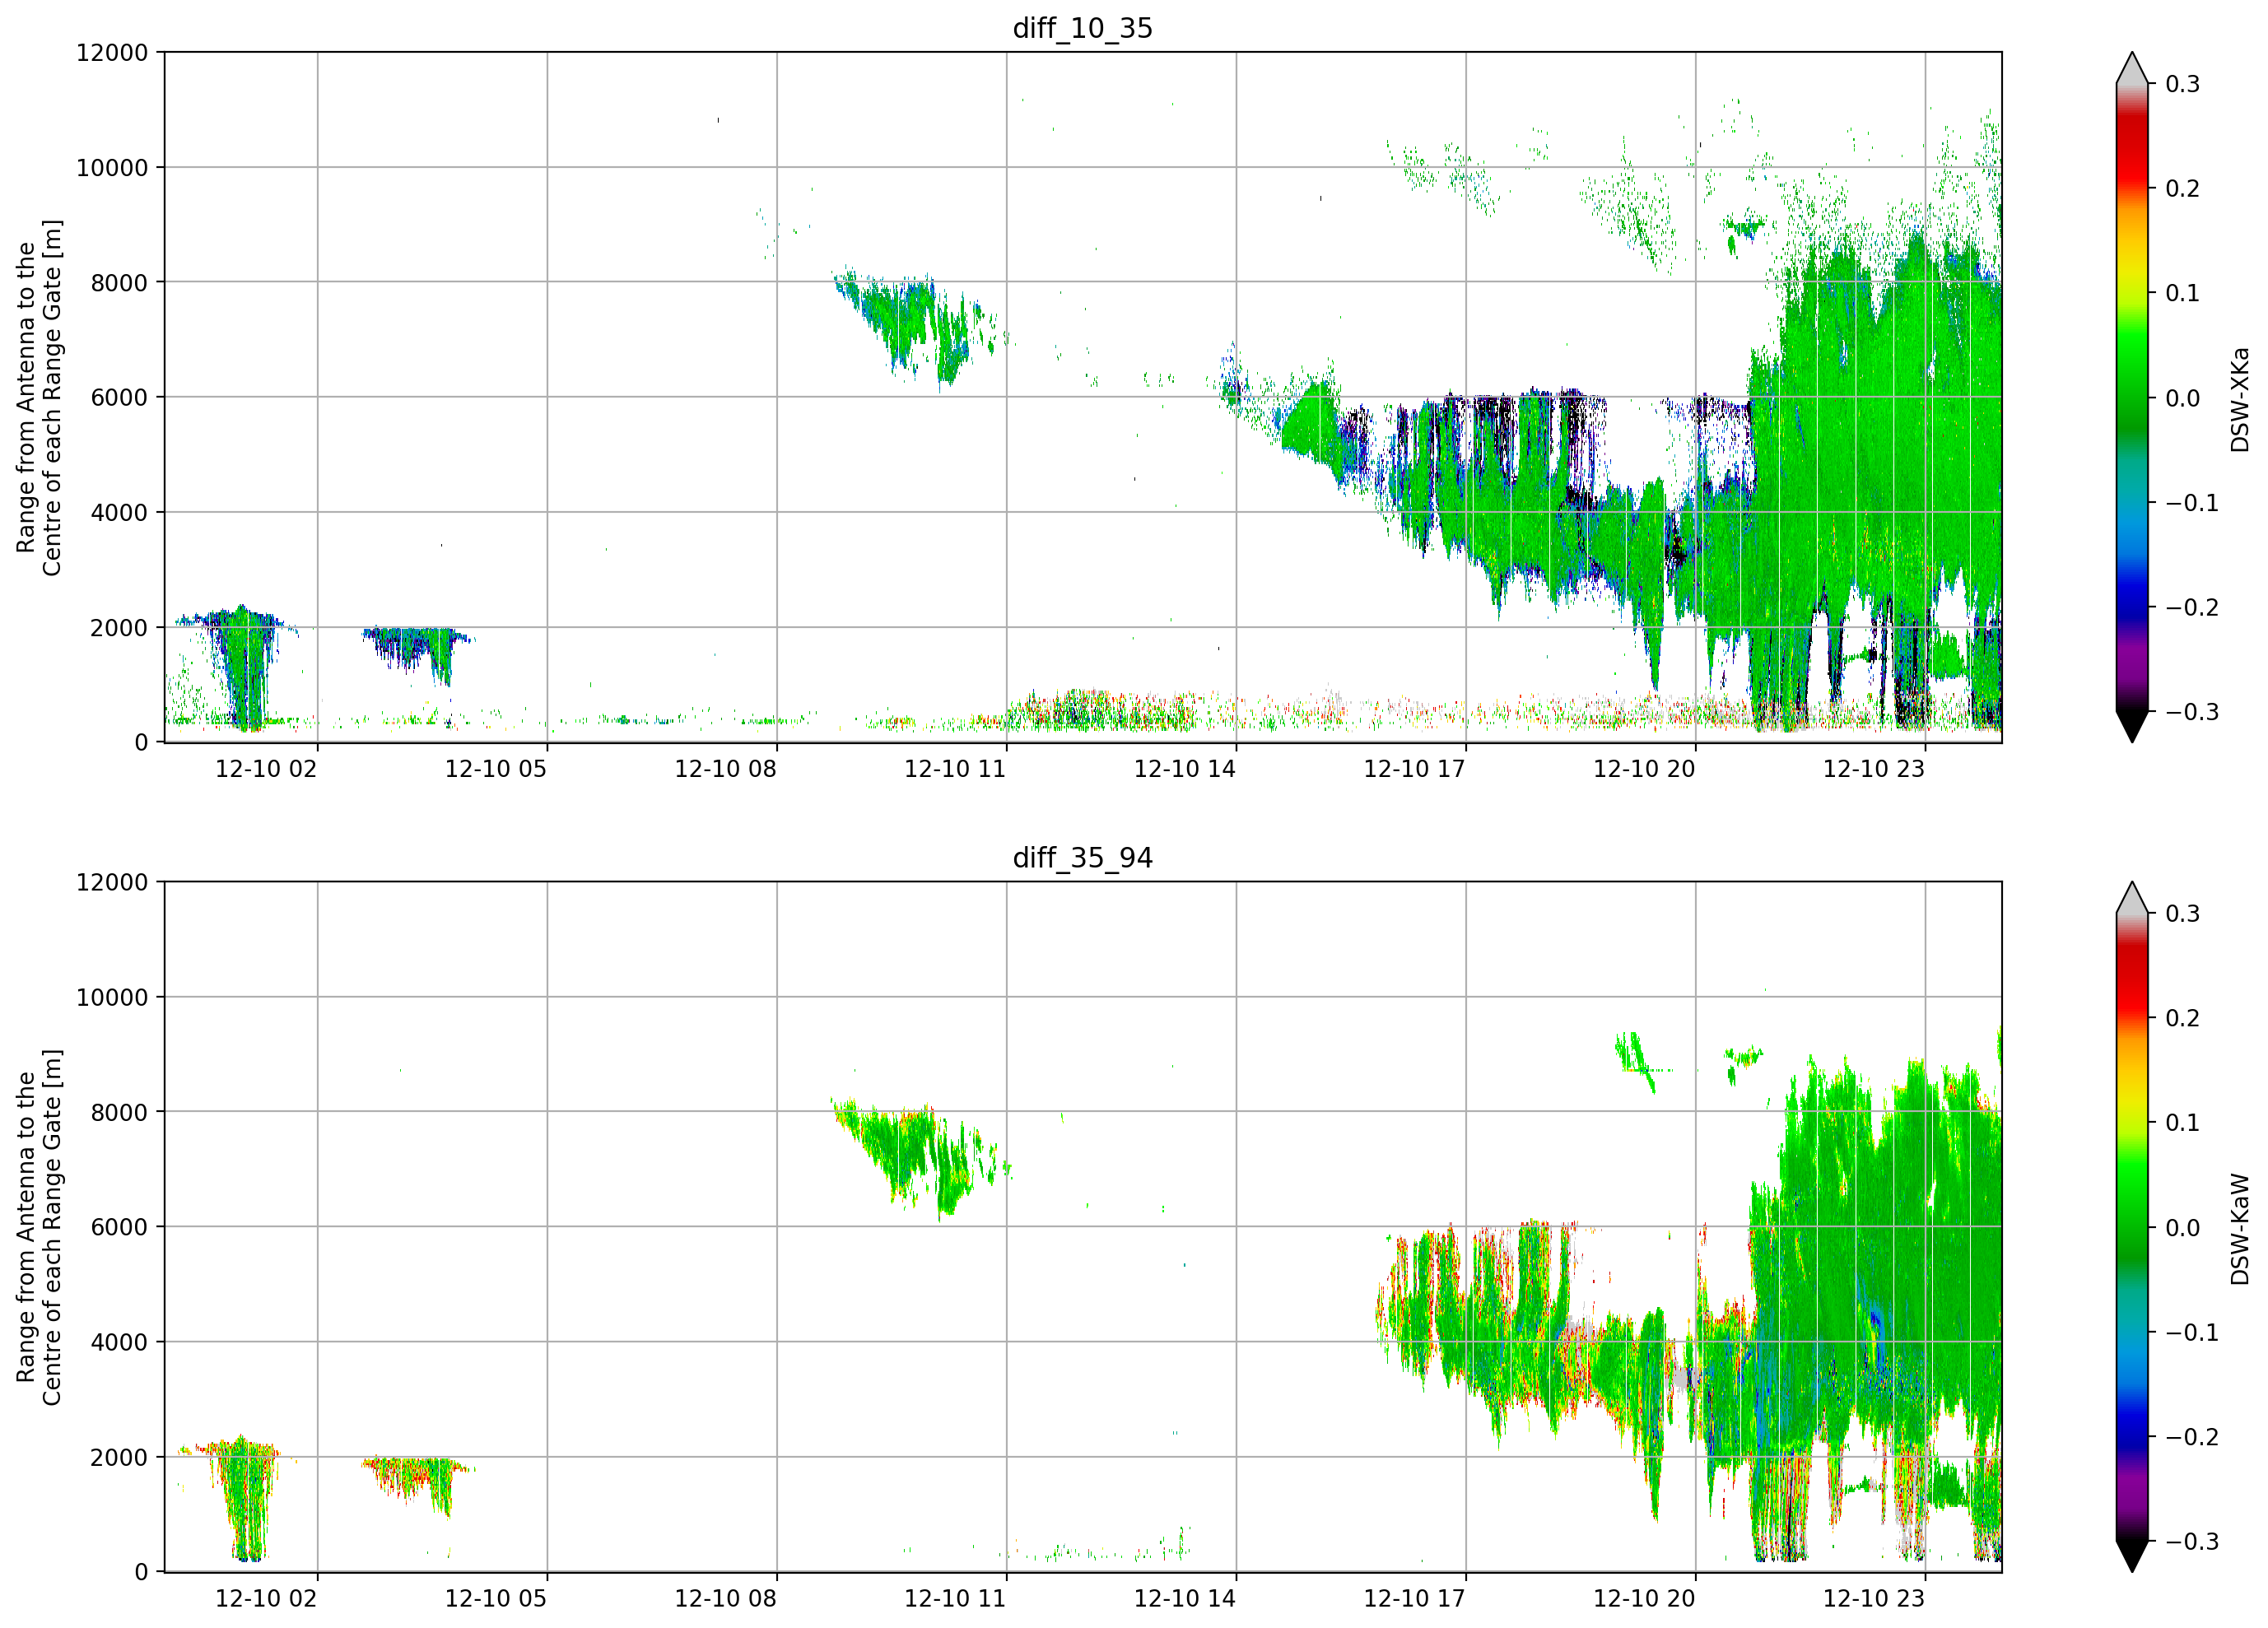Click y-axis '0' tick of diff_10_35 plot

point(141,742)
